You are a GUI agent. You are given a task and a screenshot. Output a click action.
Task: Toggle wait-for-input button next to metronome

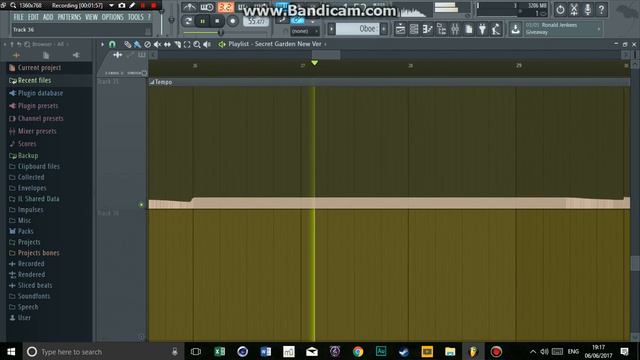(207, 7)
